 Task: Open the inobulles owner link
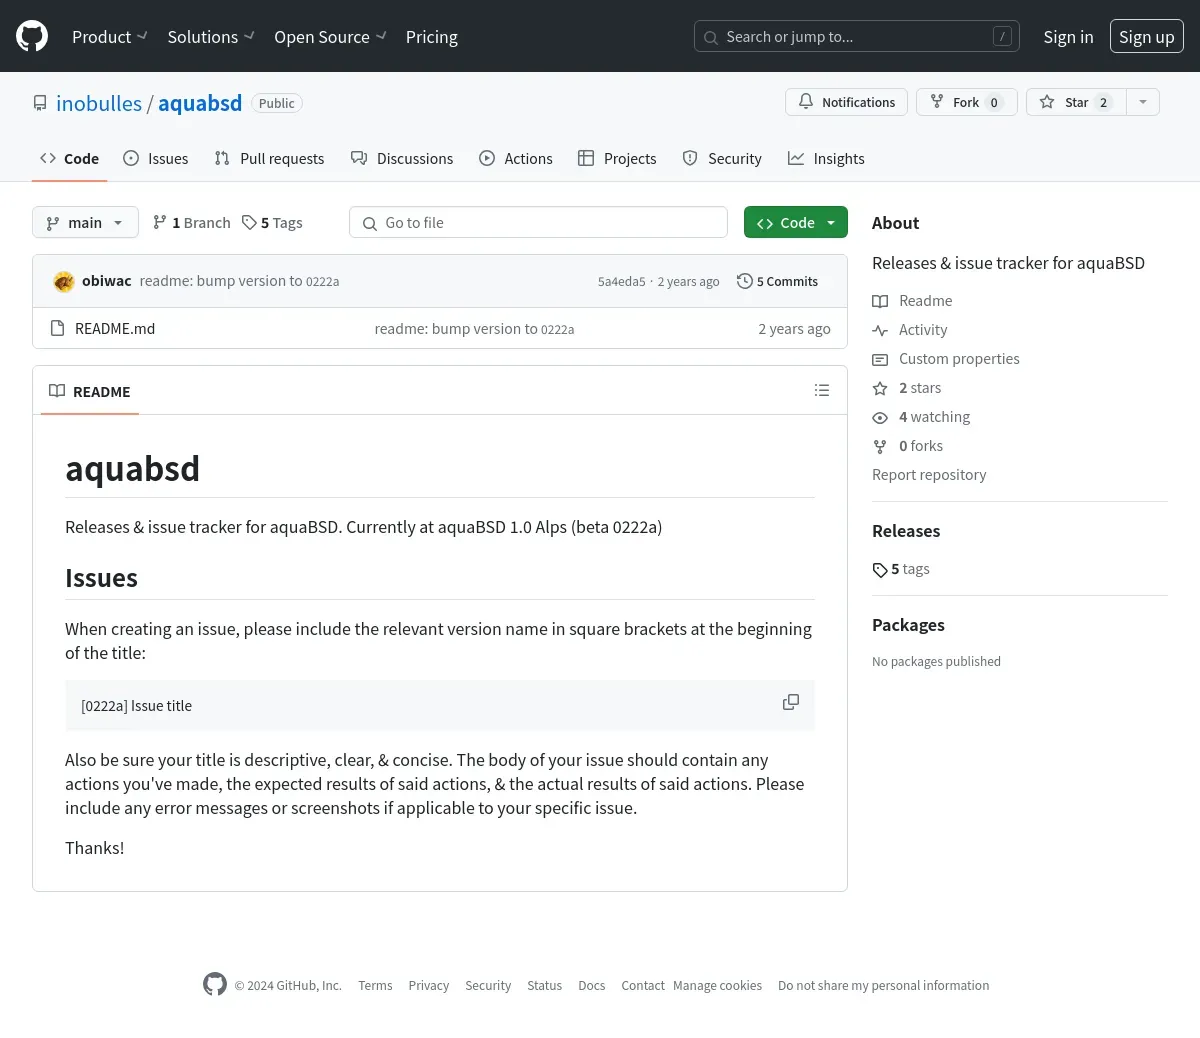(99, 104)
